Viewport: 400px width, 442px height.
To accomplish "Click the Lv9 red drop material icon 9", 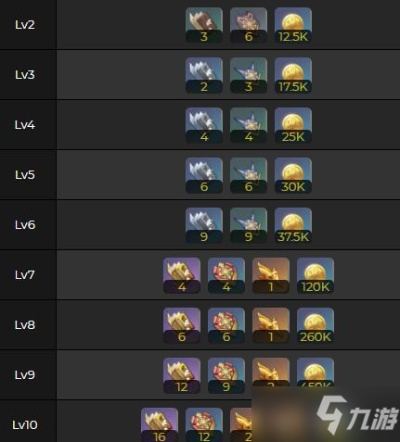I will click(x=226, y=375).
